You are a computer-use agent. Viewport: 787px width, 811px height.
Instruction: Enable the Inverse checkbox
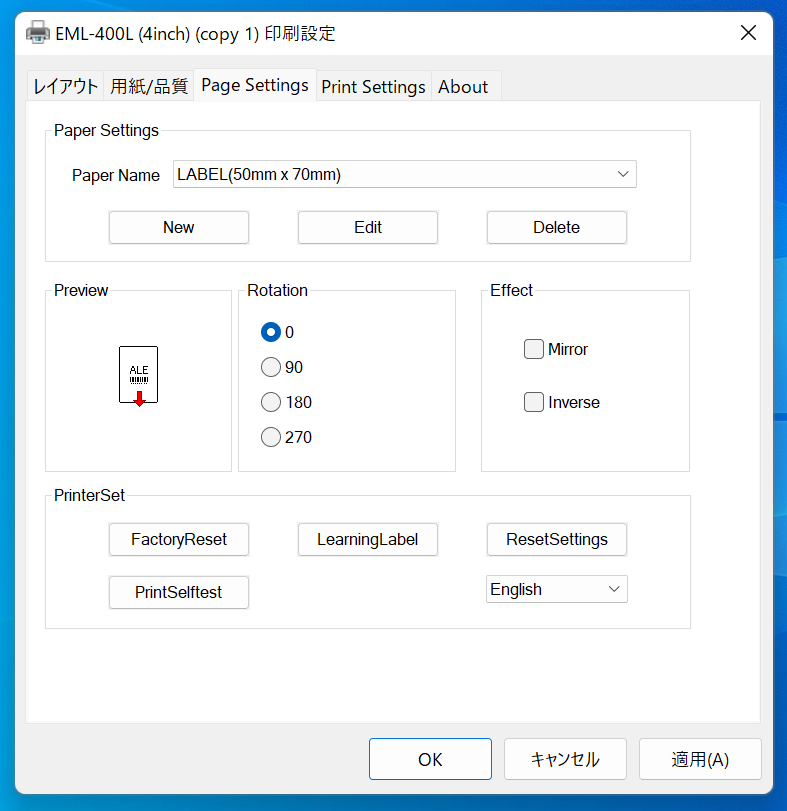[534, 402]
